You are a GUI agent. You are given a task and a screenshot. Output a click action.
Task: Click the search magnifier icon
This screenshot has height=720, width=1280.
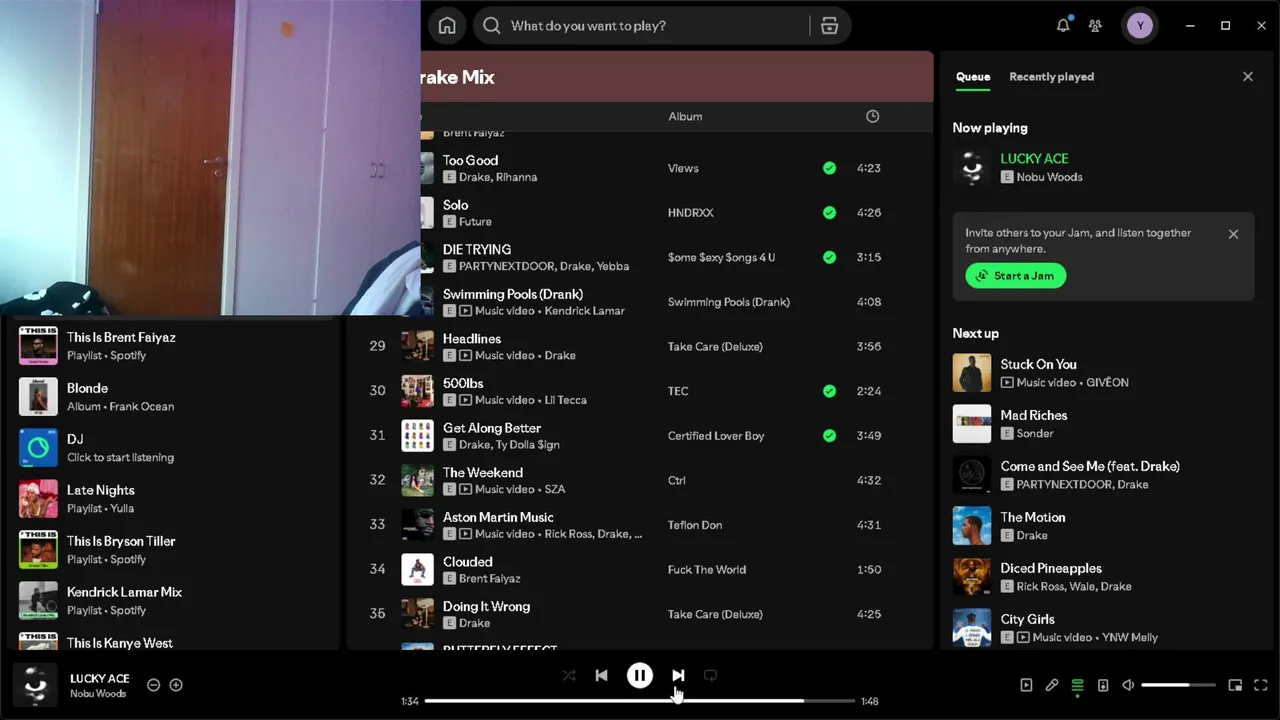[492, 26]
